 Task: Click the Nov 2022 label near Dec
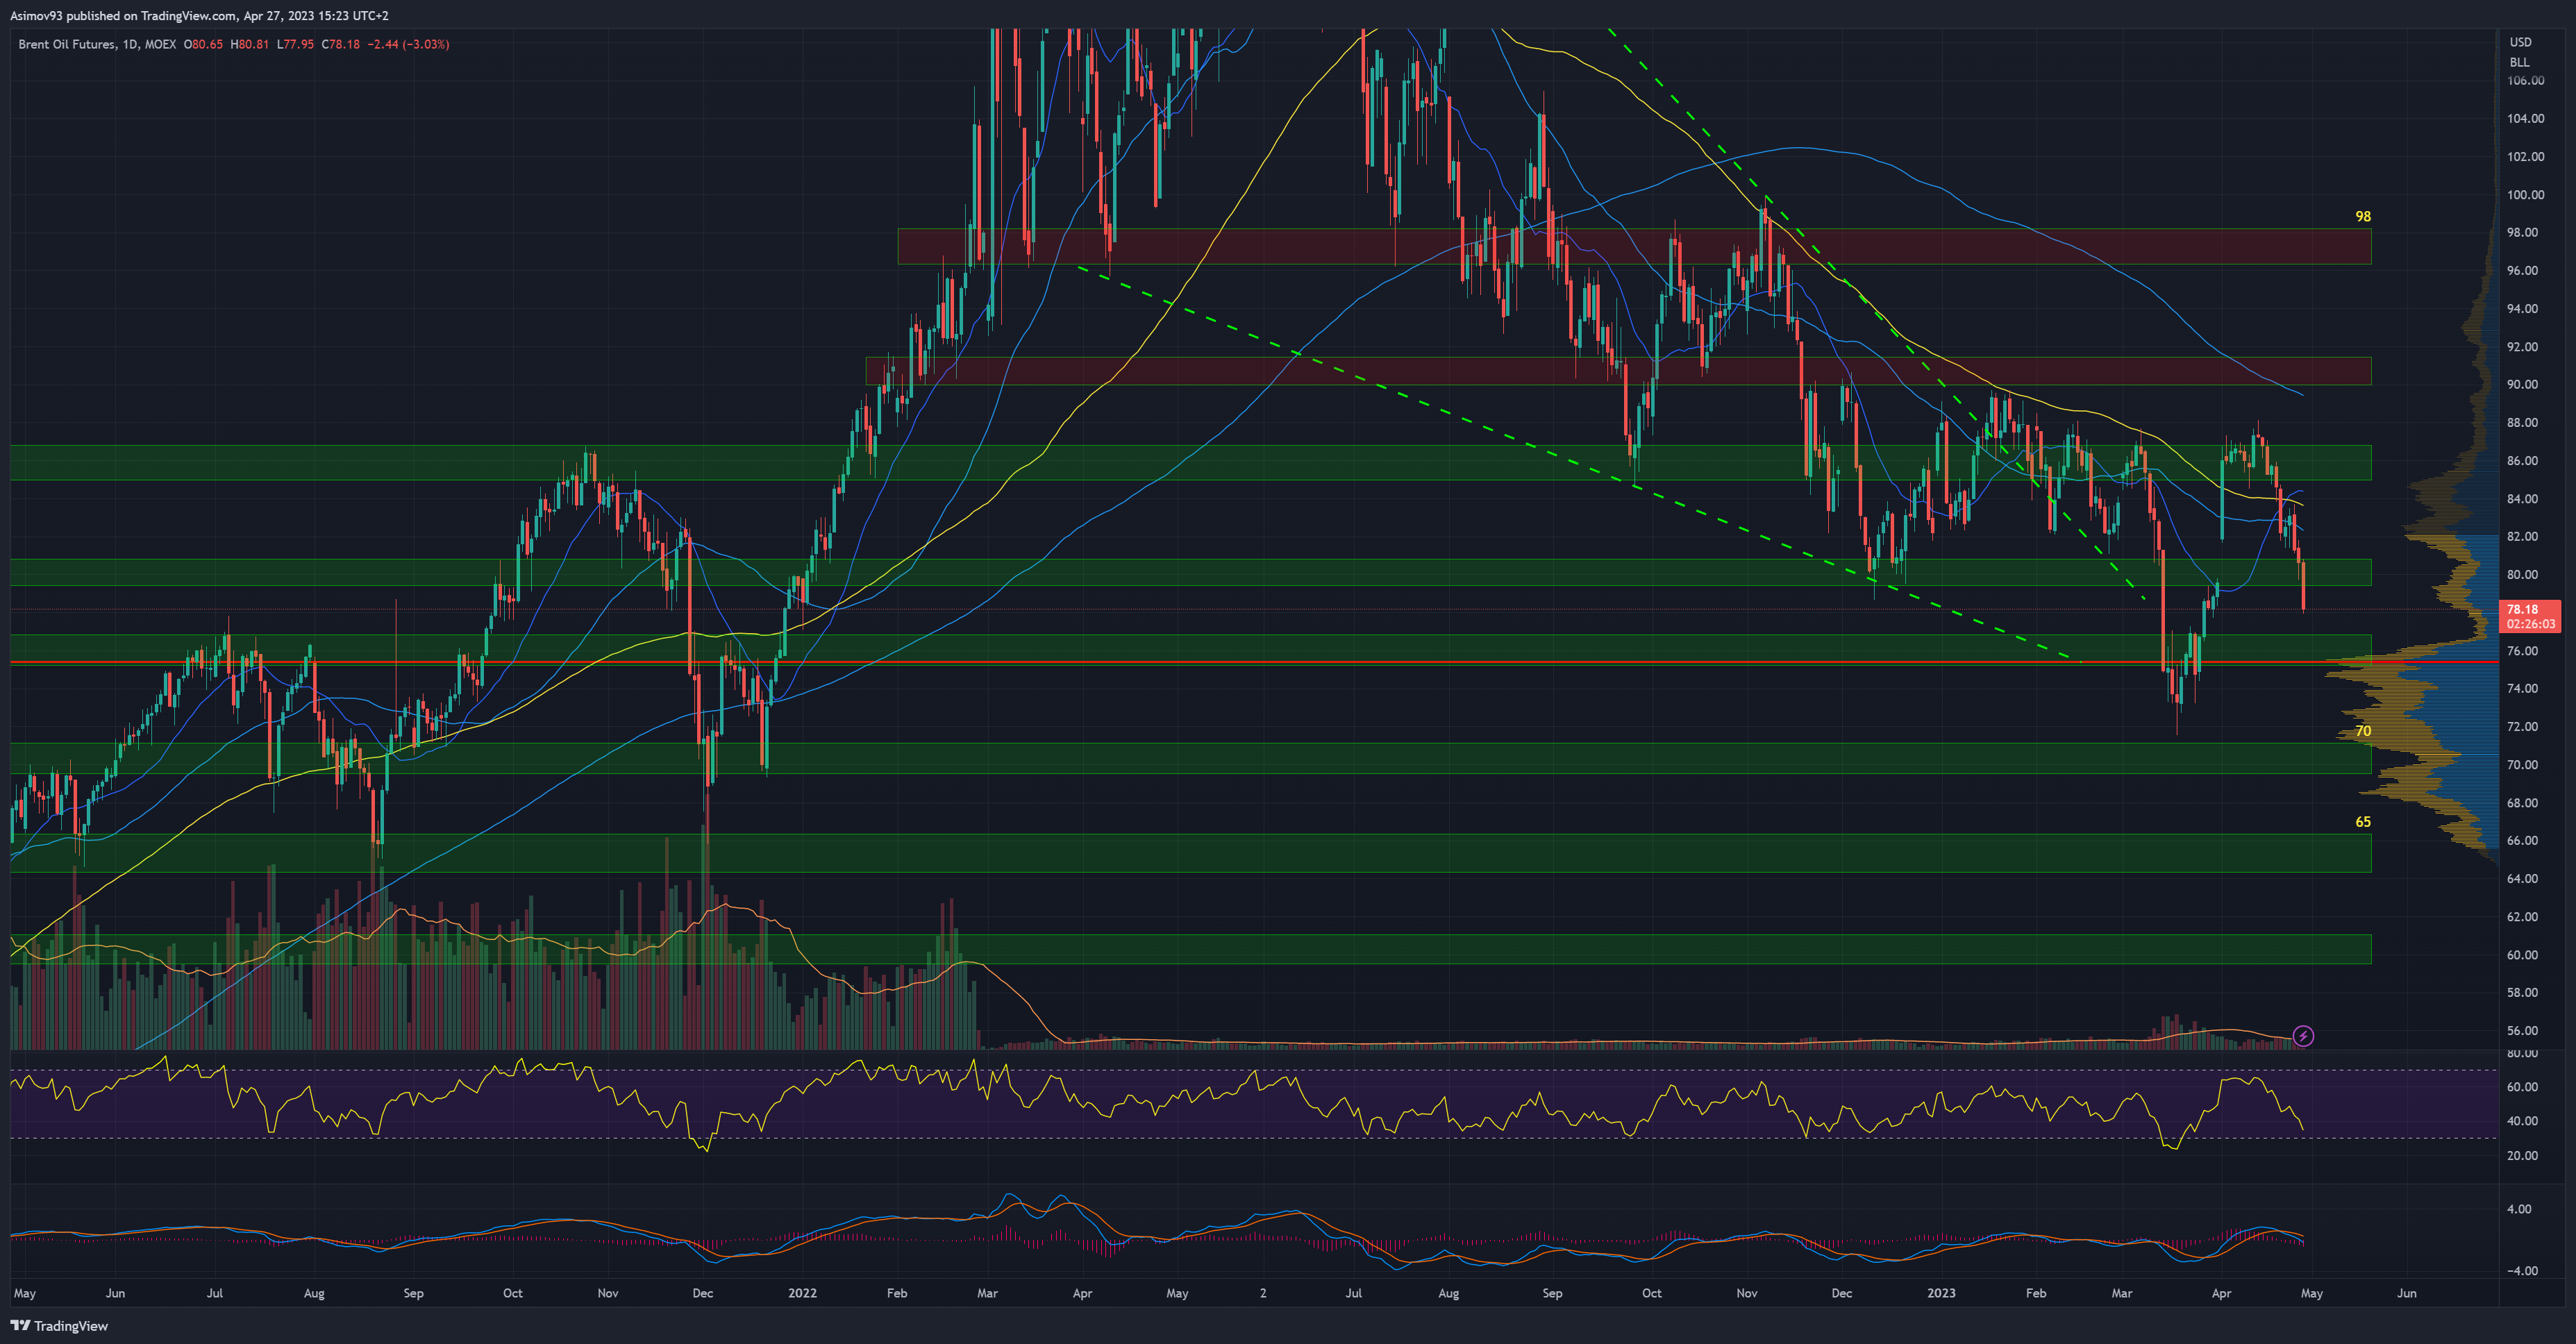coord(1746,1293)
